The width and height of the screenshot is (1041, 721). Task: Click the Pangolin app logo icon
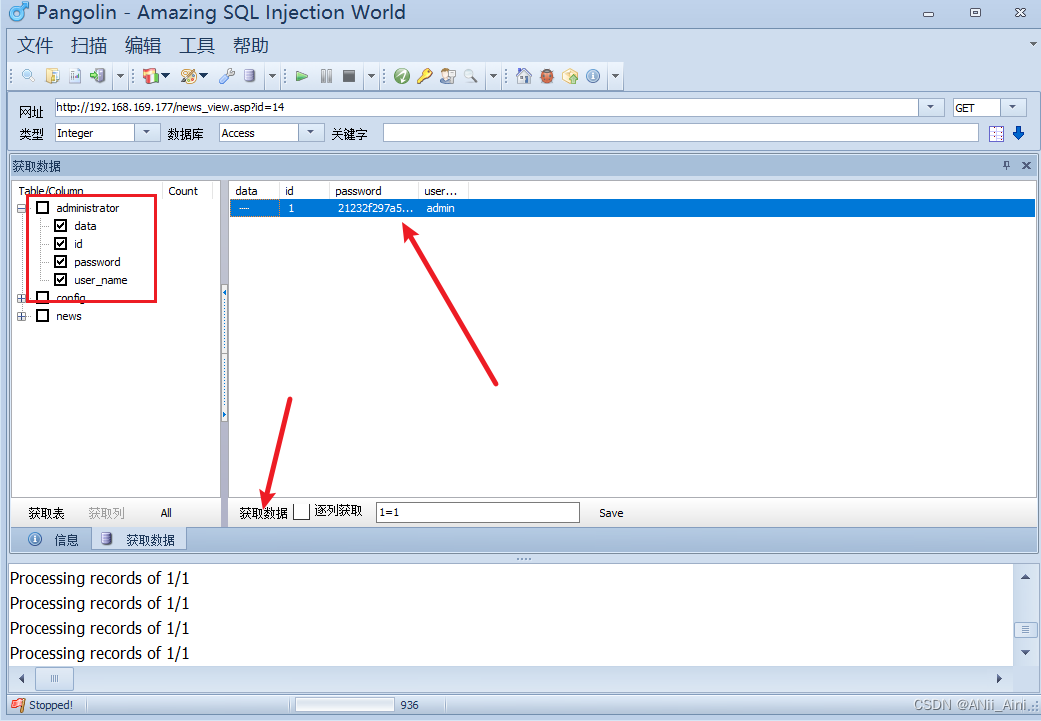coord(19,12)
